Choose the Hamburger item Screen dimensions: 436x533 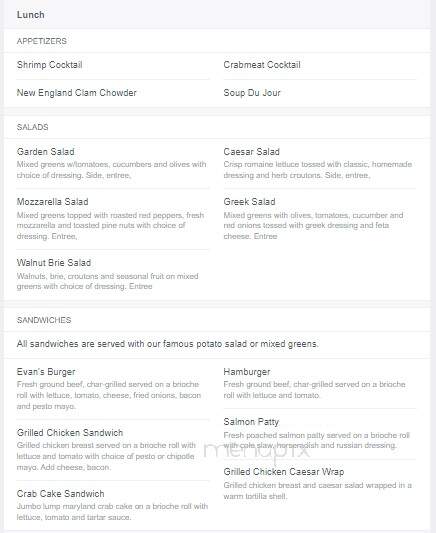pos(247,372)
